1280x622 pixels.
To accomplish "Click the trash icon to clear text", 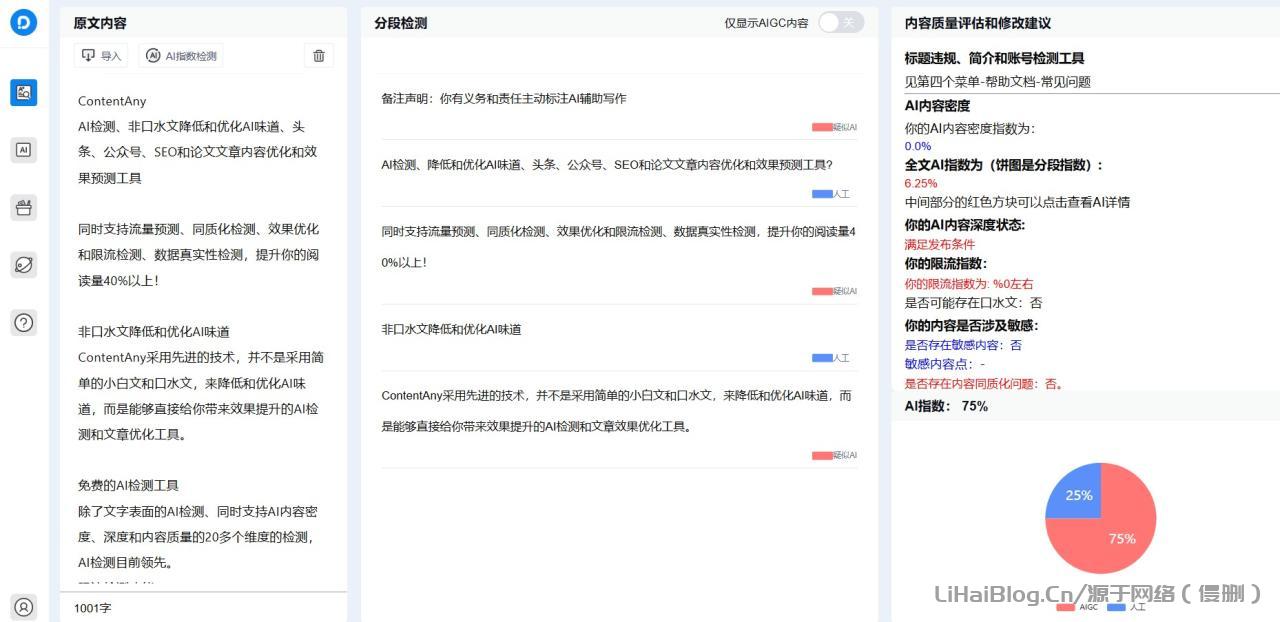I will pyautogui.click(x=319, y=56).
